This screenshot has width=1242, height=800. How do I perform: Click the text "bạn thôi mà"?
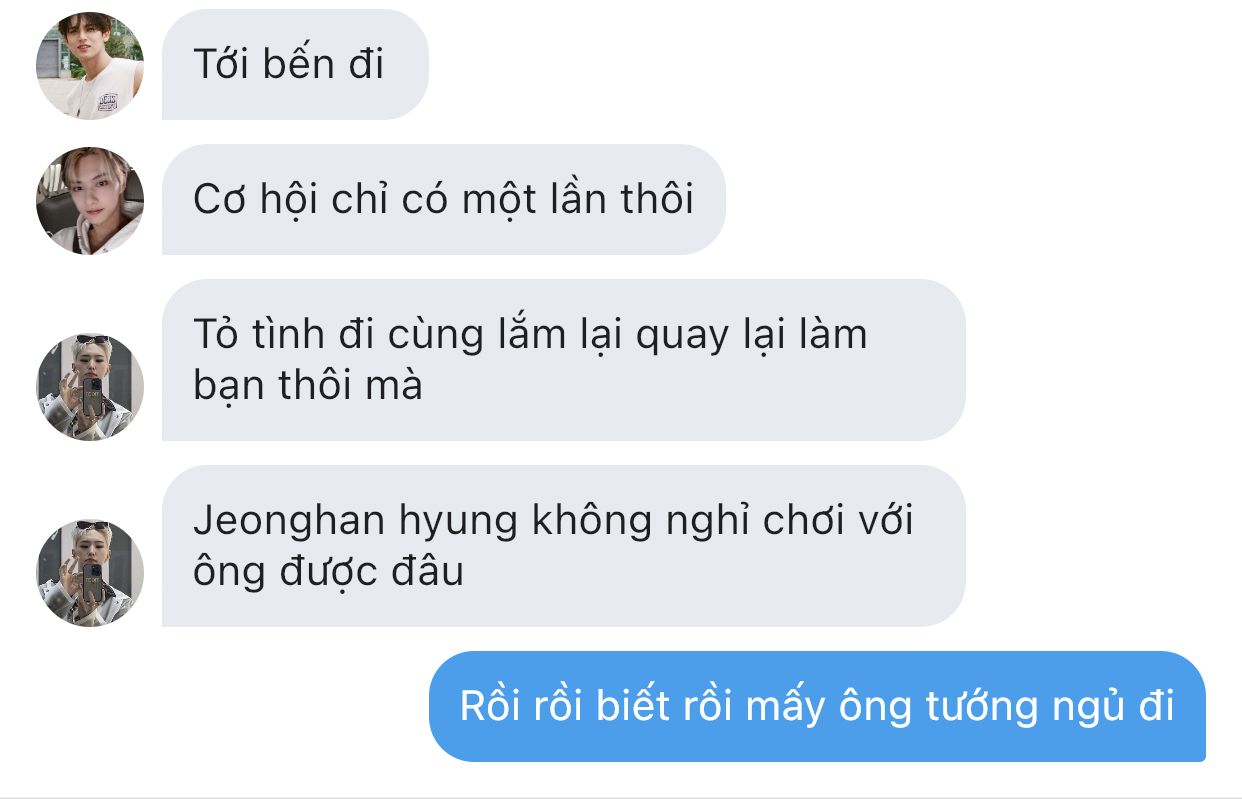click(308, 385)
